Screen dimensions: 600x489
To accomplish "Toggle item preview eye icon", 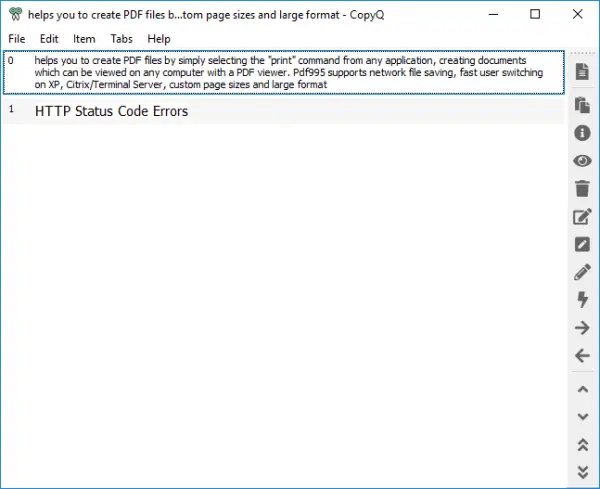I will (582, 161).
